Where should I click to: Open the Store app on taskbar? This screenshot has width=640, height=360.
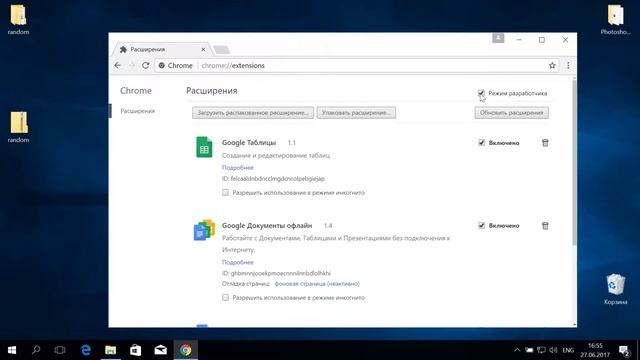(x=136, y=350)
